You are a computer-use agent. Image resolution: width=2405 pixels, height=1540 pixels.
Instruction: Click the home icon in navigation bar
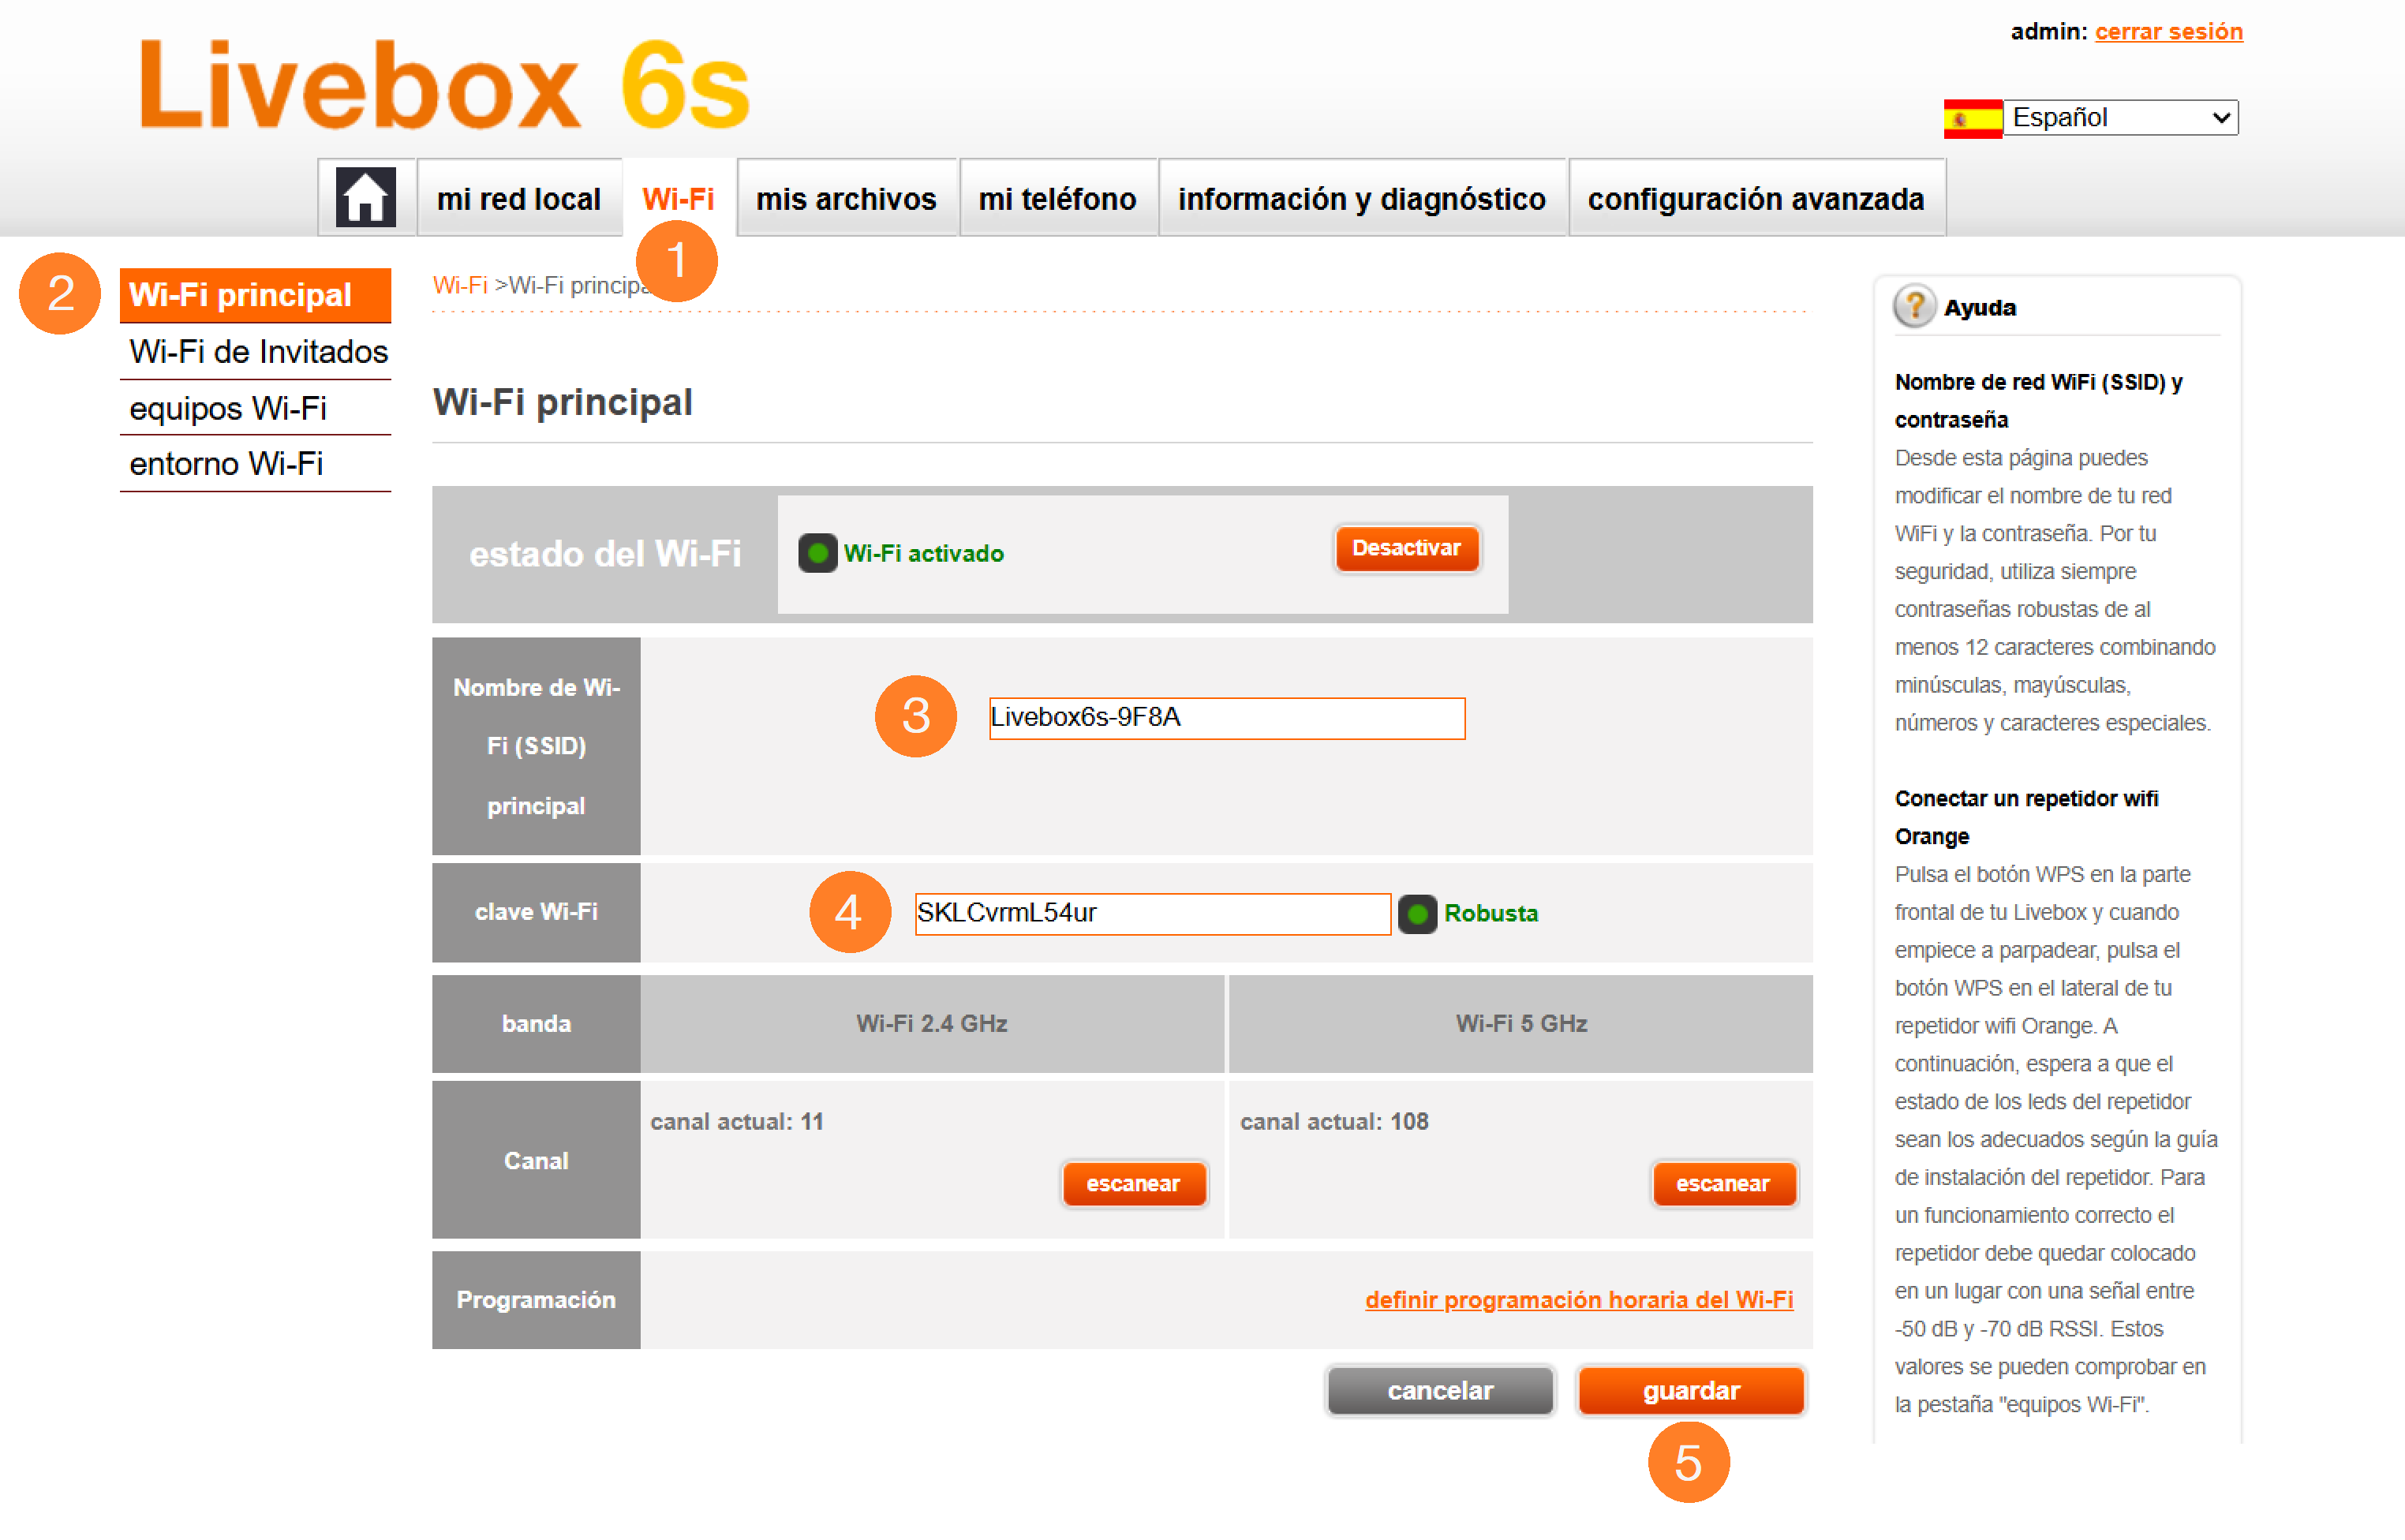pos(365,197)
